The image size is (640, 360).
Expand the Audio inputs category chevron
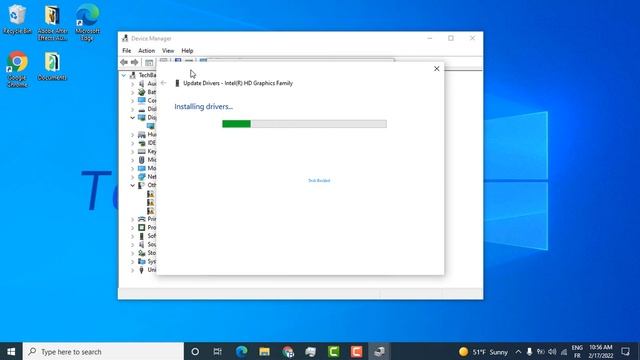(132, 84)
